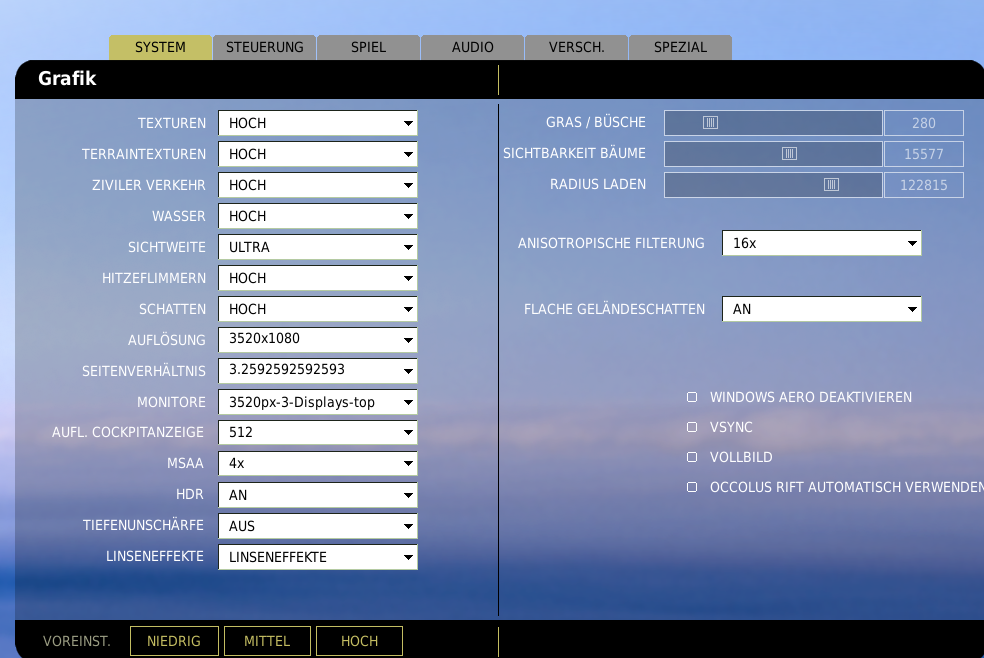
Task: Expand the MONITORE display configuration dropdown
Action: point(317,402)
